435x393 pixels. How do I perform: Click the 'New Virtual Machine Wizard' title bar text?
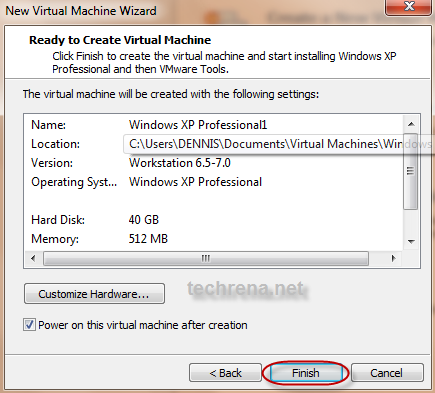pos(81,11)
